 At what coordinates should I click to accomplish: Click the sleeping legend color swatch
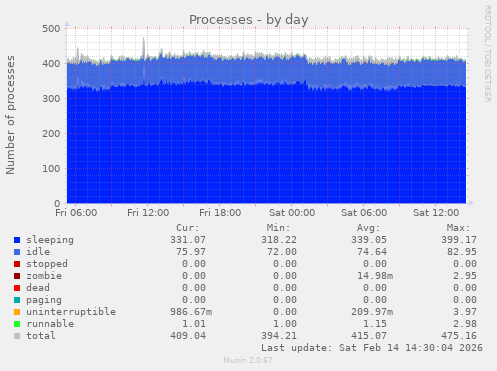click(x=17, y=240)
